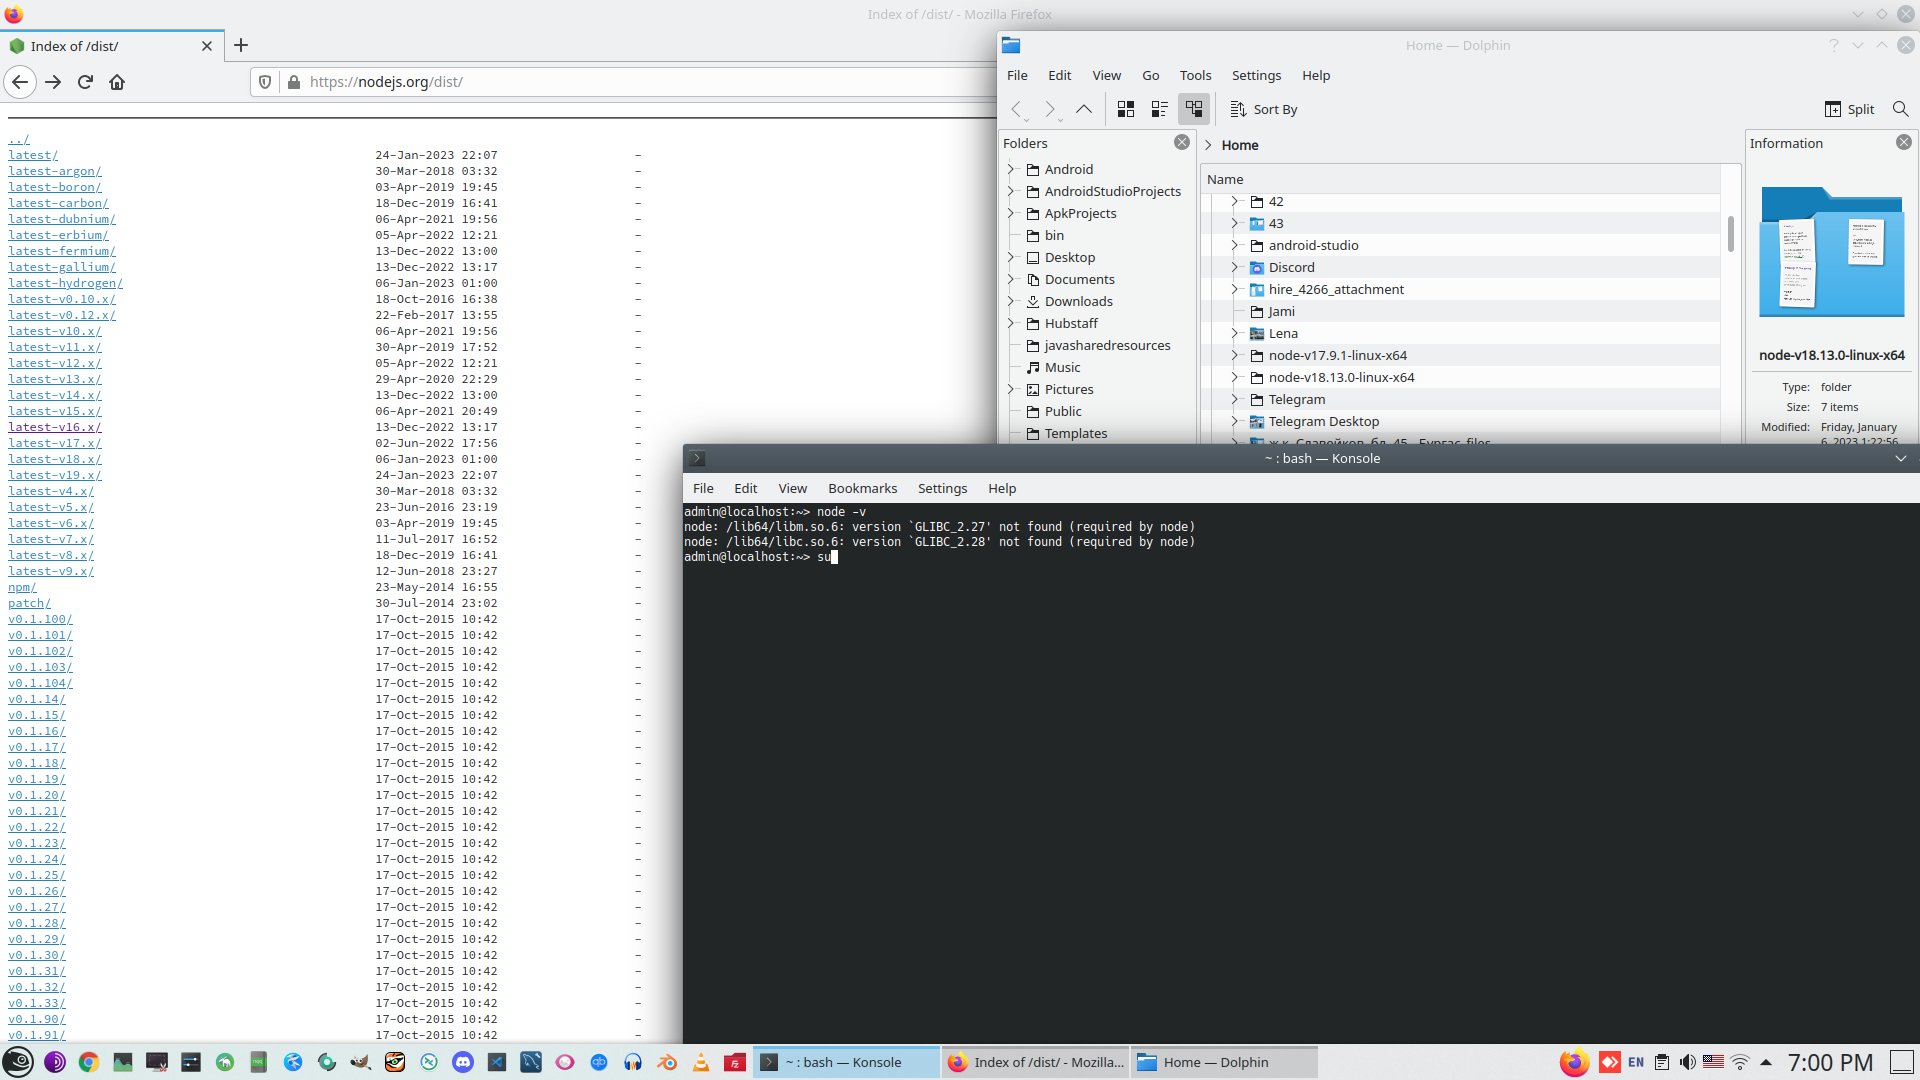Click Firefox home button
The width and height of the screenshot is (1920, 1080).
[x=117, y=82]
